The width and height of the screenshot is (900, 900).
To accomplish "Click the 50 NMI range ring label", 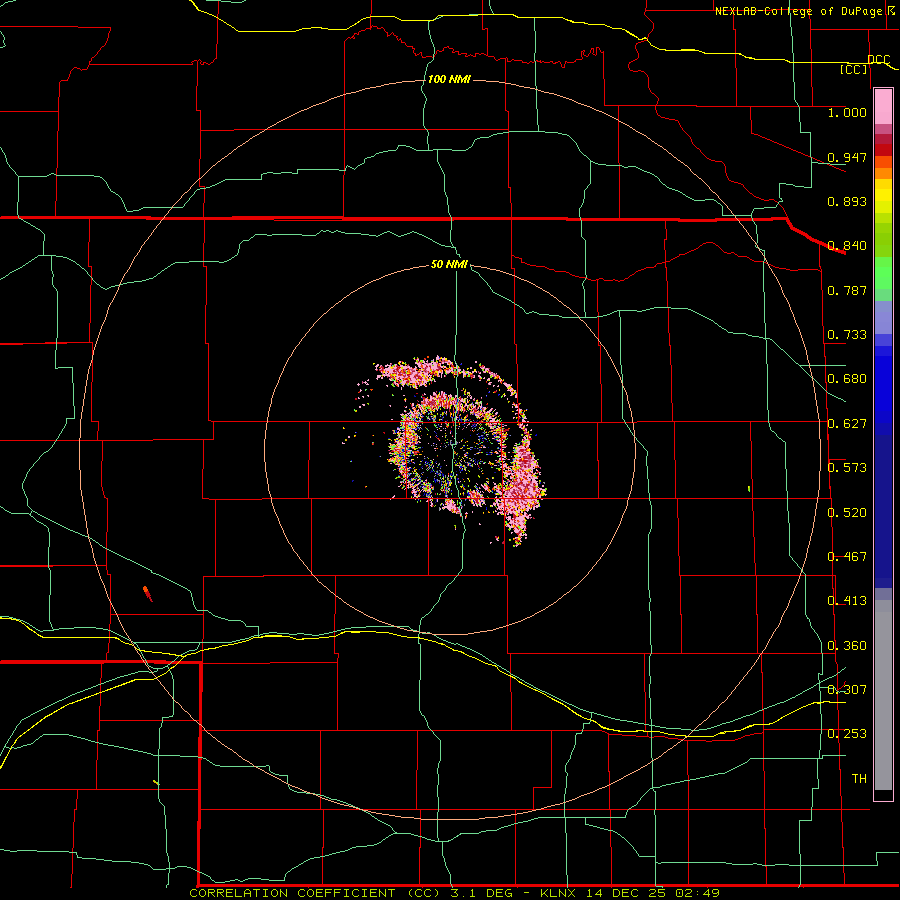I will click(x=449, y=265).
